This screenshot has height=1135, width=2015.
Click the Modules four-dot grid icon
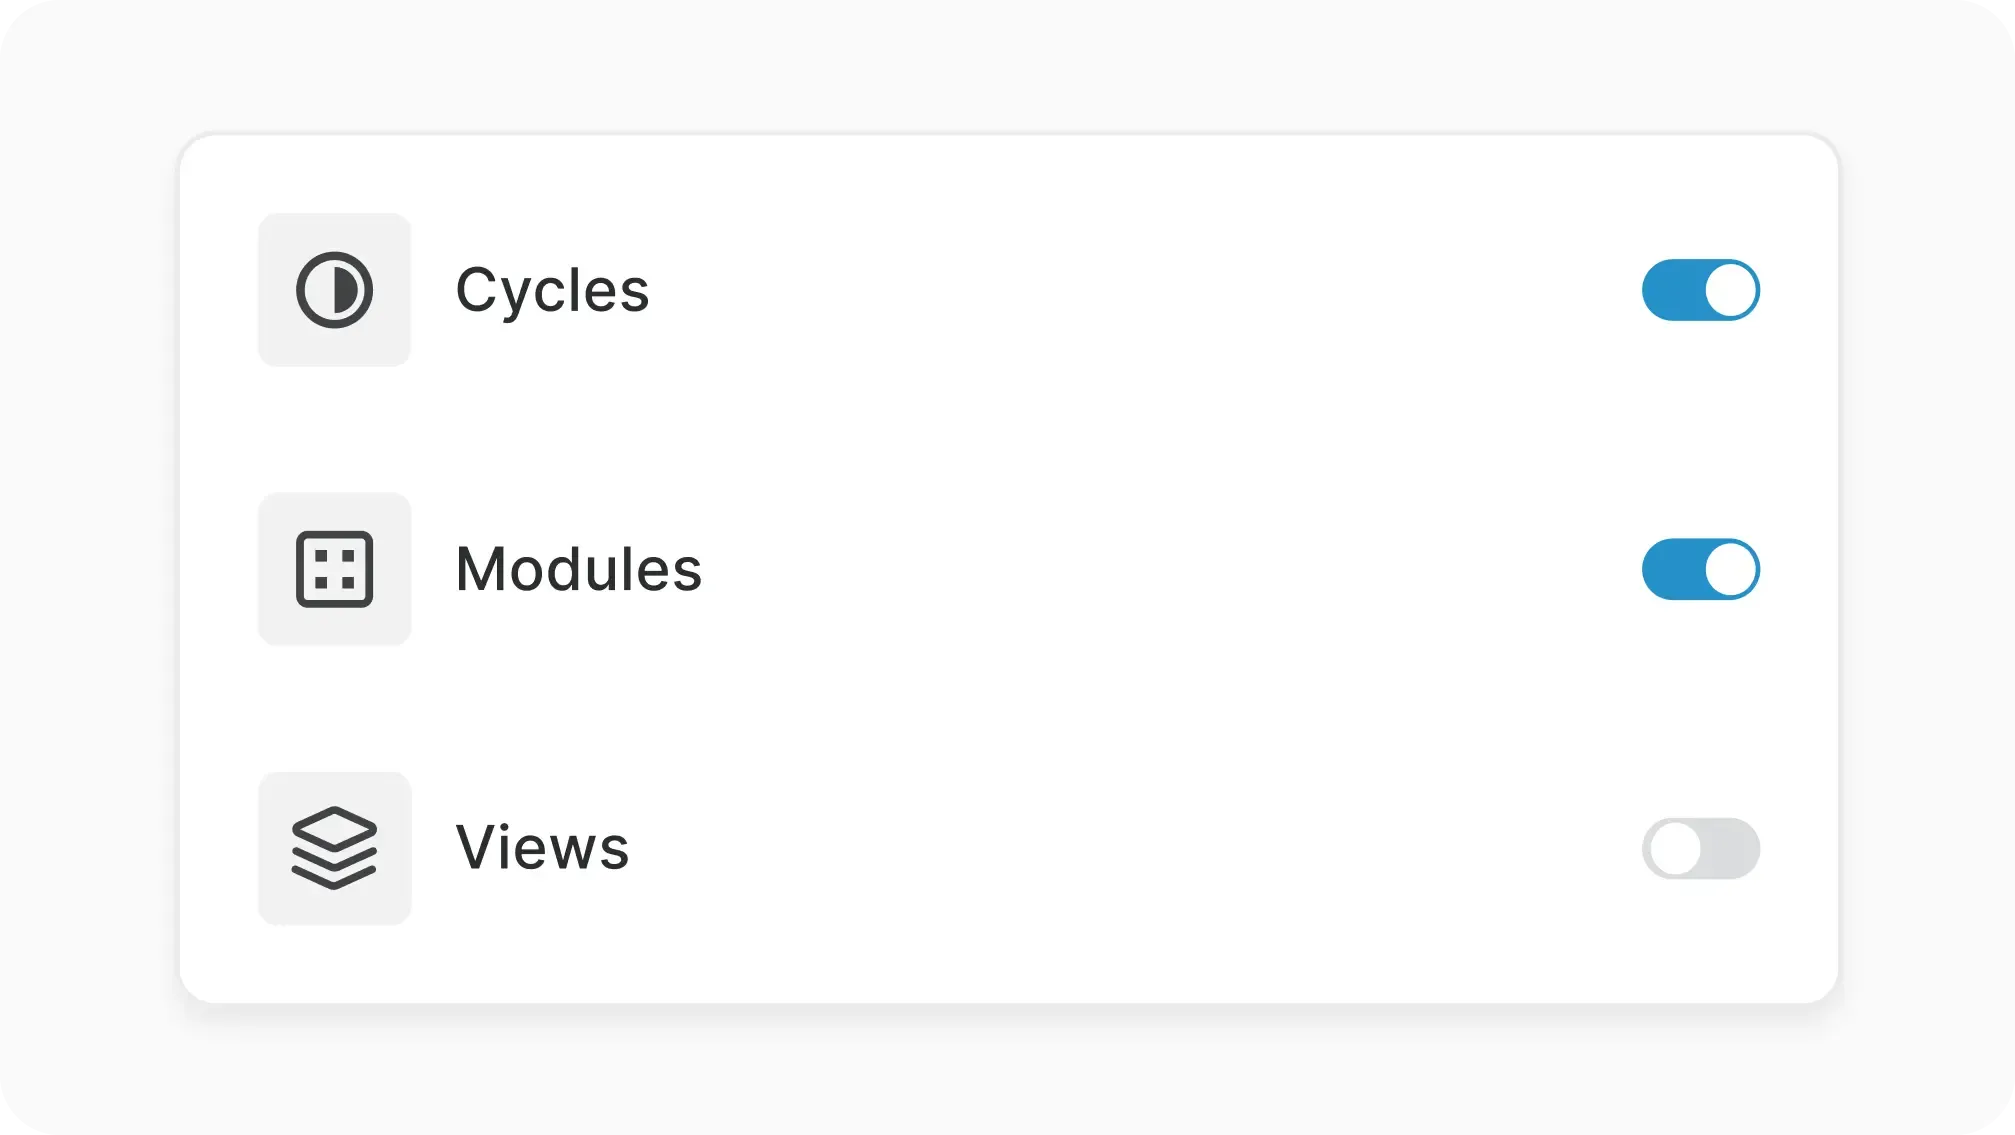tap(334, 569)
